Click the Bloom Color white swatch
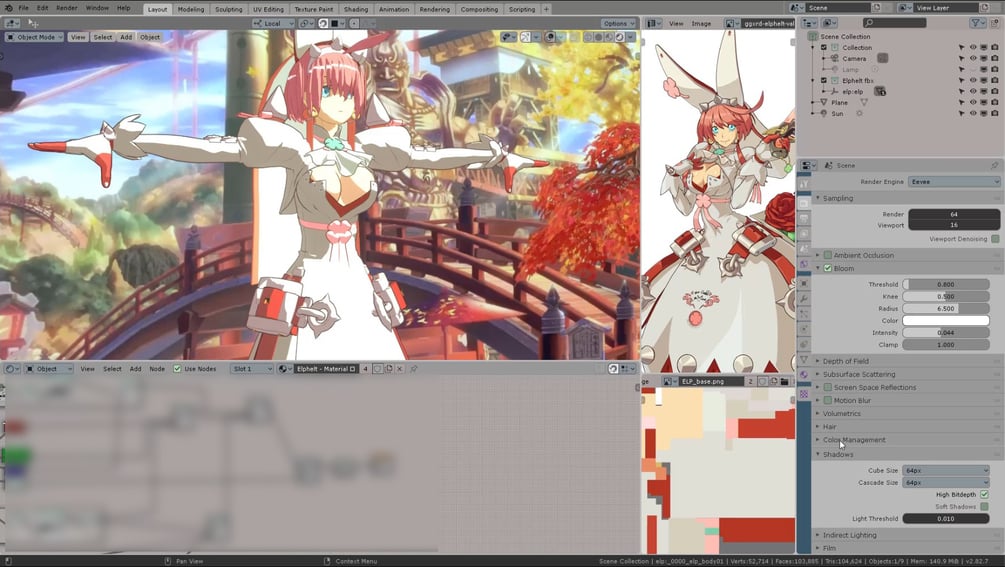Image resolution: width=1005 pixels, height=567 pixels. click(x=945, y=320)
